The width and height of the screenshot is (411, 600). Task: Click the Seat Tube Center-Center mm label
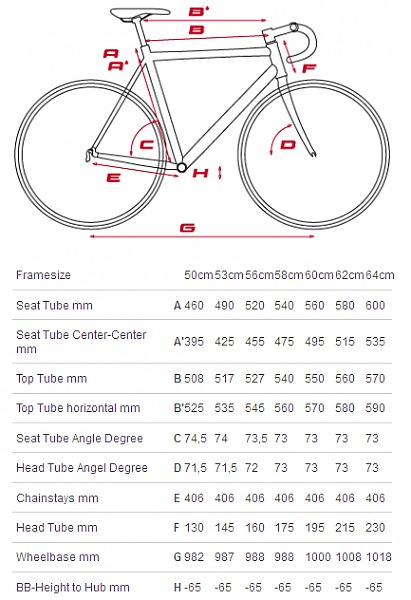pos(81,342)
